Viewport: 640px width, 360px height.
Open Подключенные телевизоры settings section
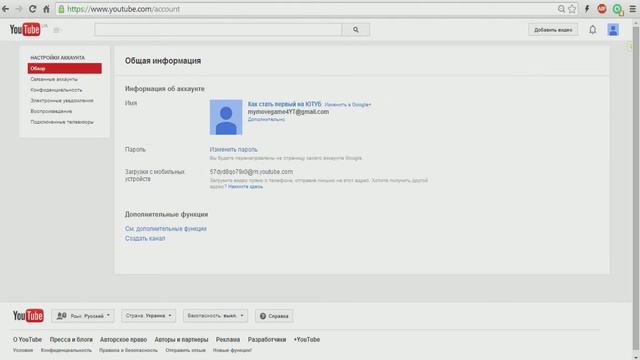[x=62, y=122]
